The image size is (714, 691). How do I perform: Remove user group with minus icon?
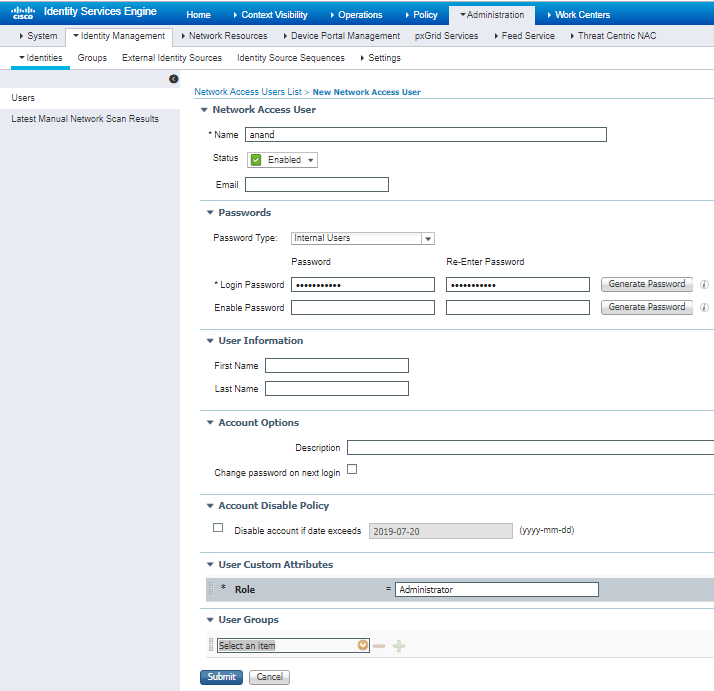click(379, 646)
